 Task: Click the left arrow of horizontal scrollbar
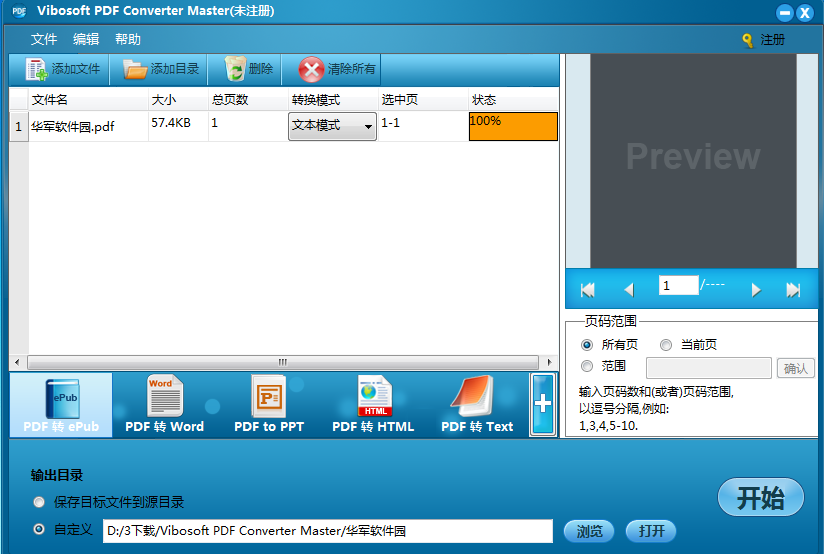click(17, 362)
